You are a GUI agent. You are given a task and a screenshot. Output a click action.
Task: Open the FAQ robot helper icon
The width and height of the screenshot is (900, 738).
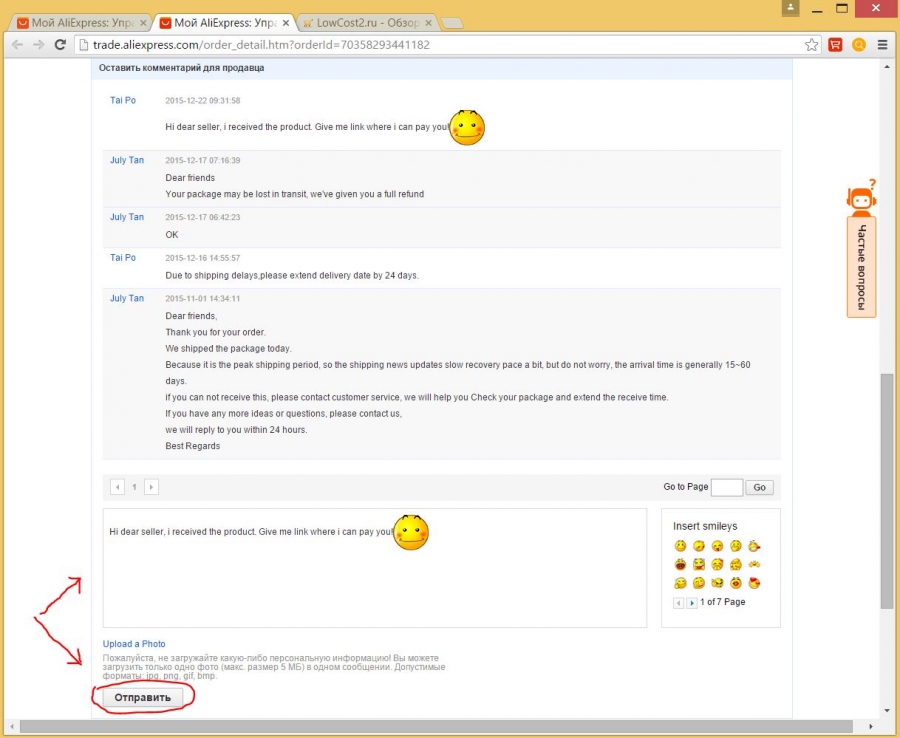861,197
